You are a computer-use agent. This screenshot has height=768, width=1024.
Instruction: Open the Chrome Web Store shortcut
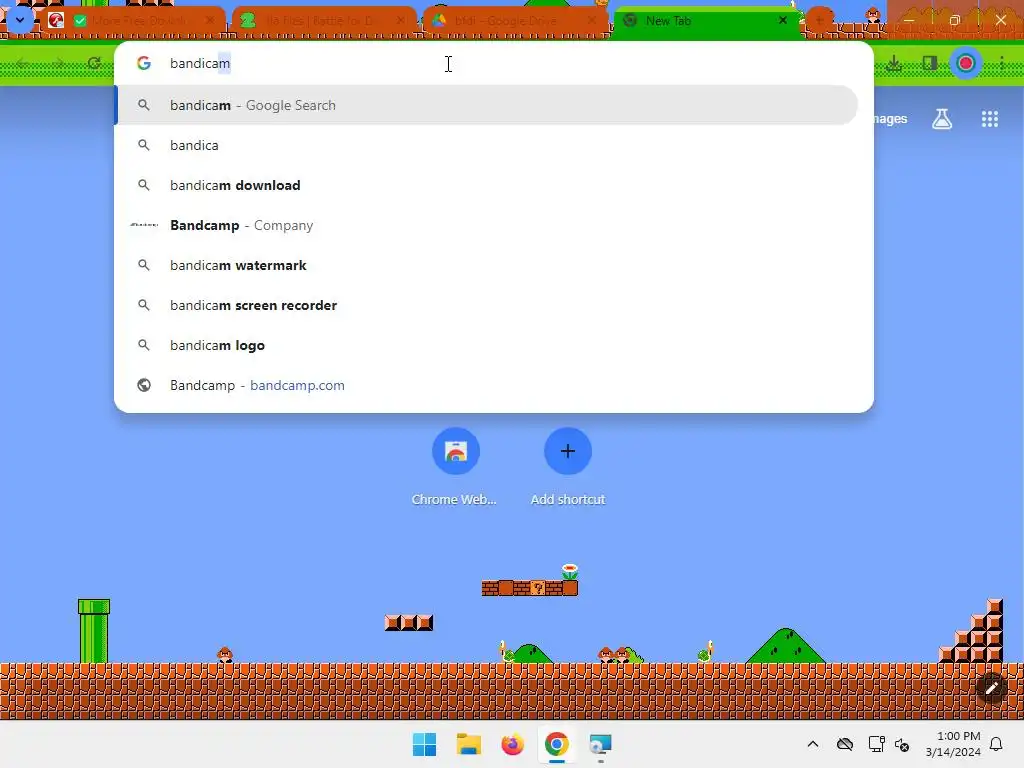[x=456, y=451]
